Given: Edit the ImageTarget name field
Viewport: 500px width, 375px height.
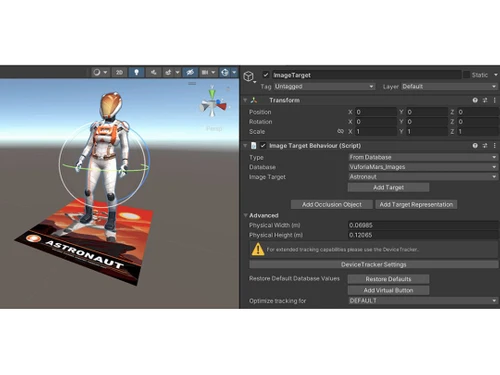Looking at the screenshot, I should click(367, 75).
